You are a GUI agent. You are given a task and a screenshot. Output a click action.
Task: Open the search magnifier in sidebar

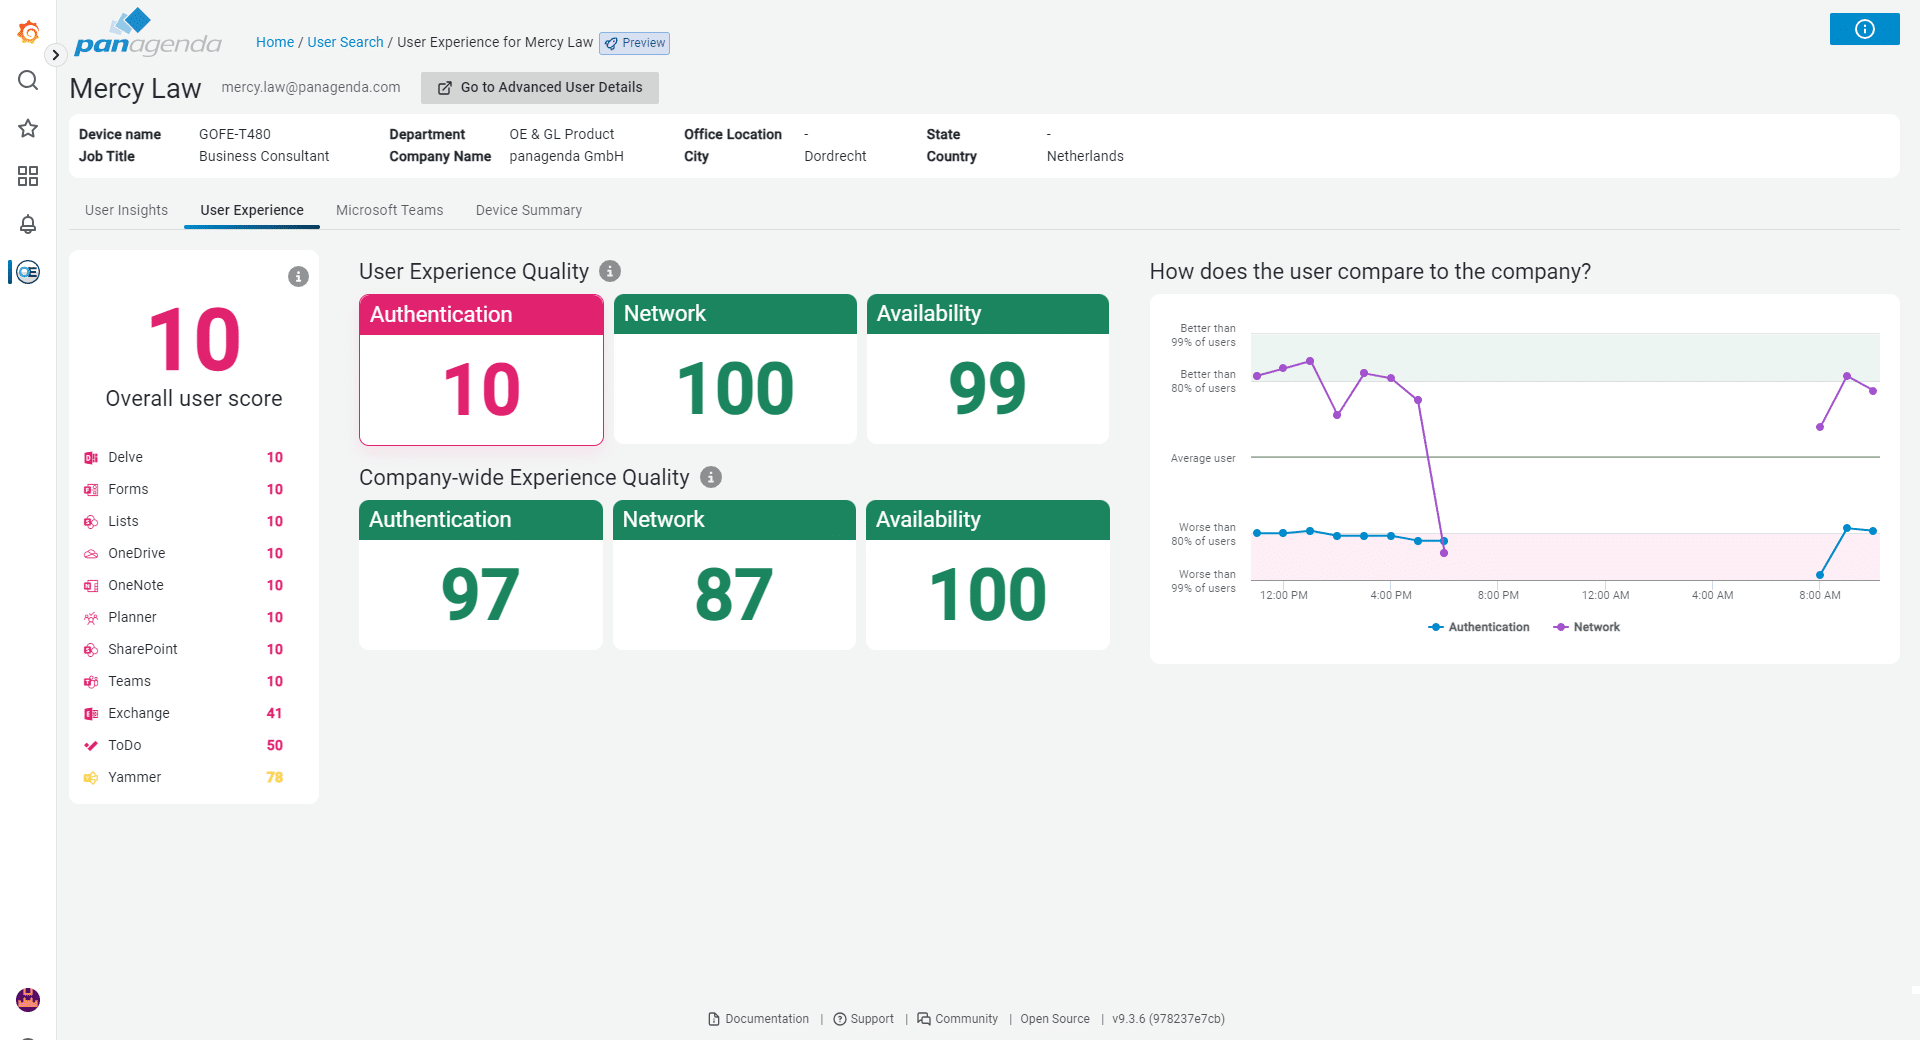point(28,80)
